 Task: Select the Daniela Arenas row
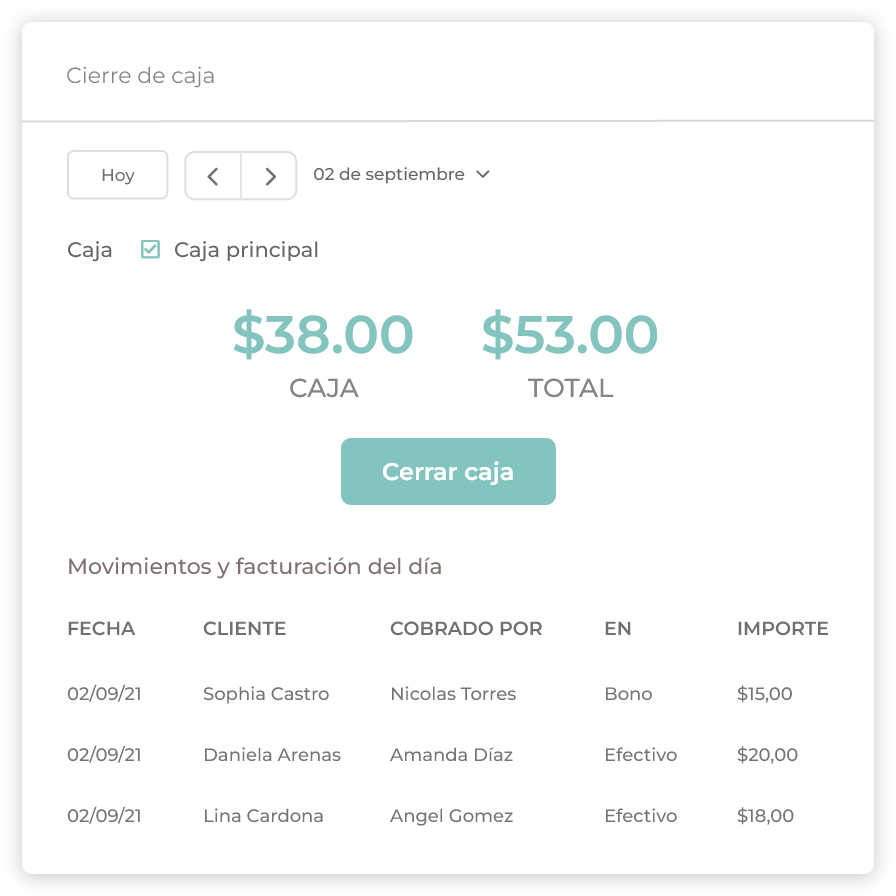pyautogui.click(x=272, y=755)
